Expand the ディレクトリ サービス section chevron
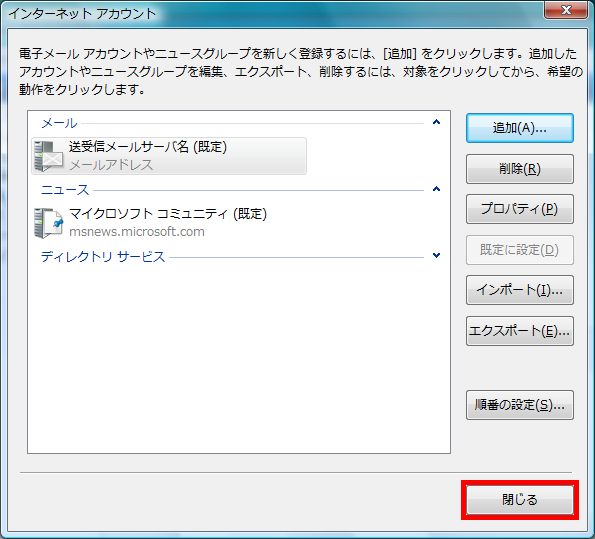 436,255
